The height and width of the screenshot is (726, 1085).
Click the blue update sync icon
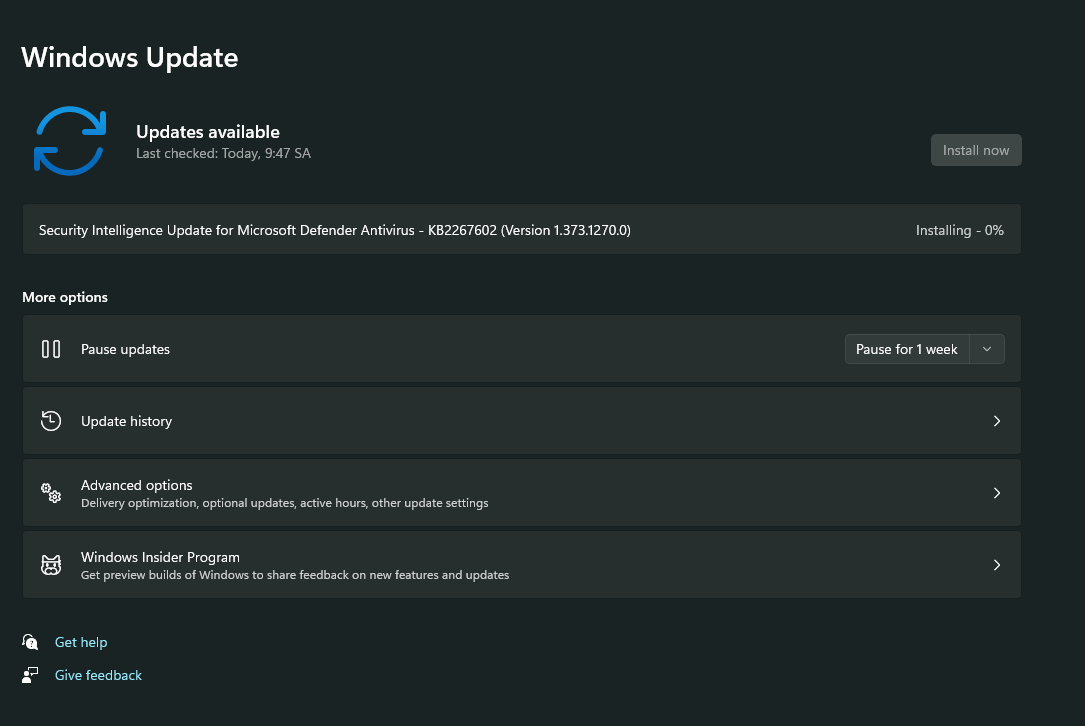(x=70, y=141)
